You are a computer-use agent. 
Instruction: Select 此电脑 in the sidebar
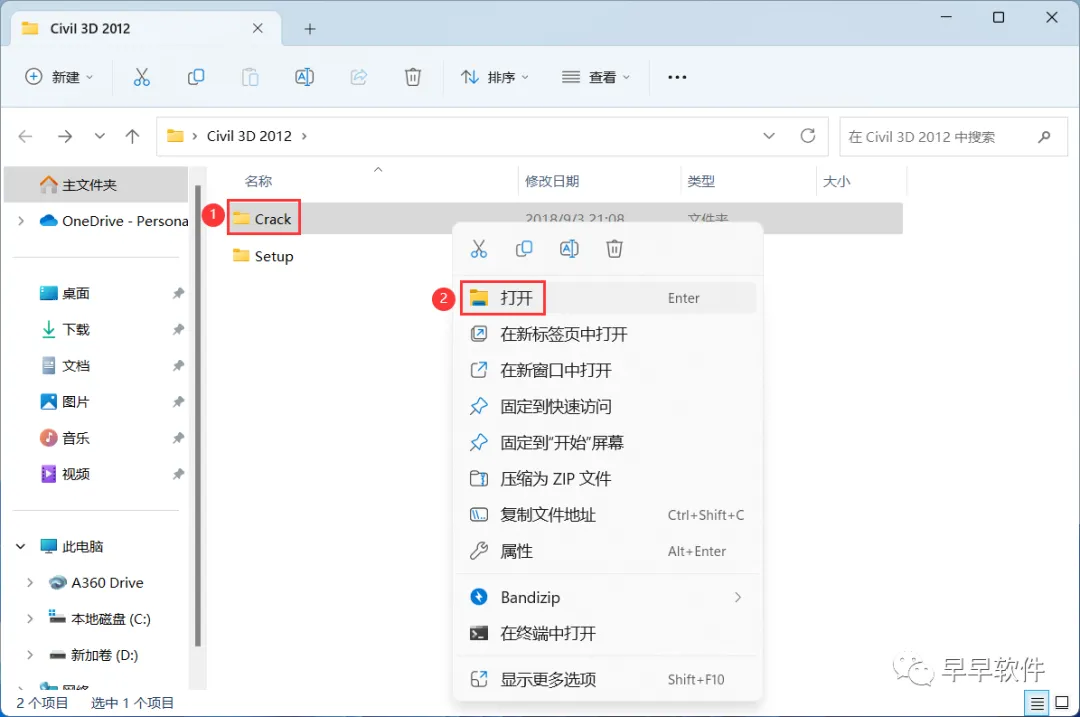tap(72, 546)
